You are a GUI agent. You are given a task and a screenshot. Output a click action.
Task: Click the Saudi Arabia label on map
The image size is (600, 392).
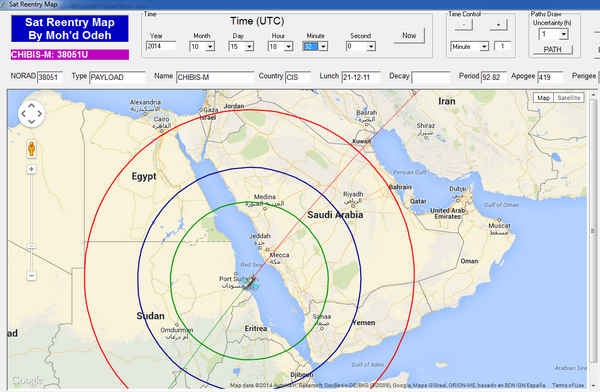(335, 215)
